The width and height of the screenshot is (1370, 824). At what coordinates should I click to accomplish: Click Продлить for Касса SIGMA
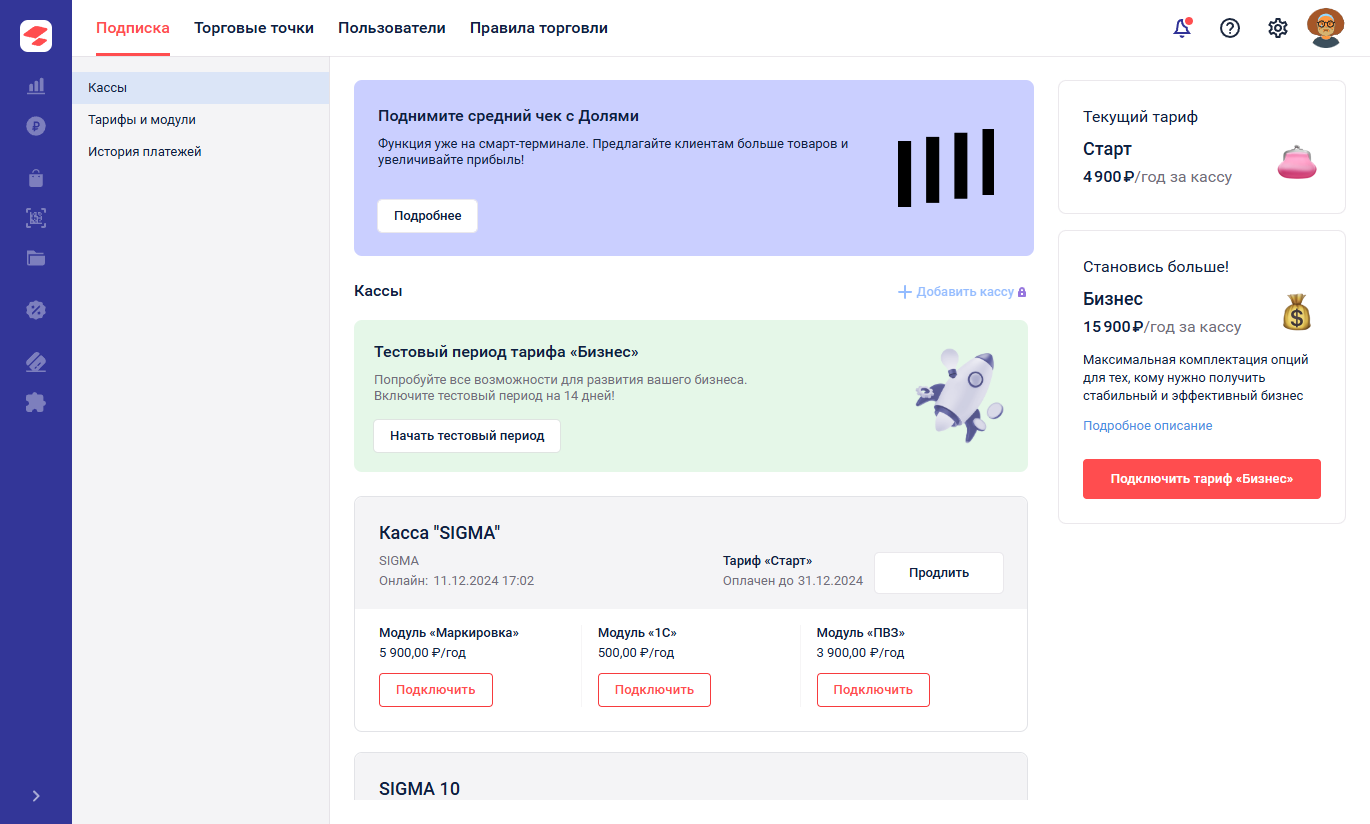[939, 573]
